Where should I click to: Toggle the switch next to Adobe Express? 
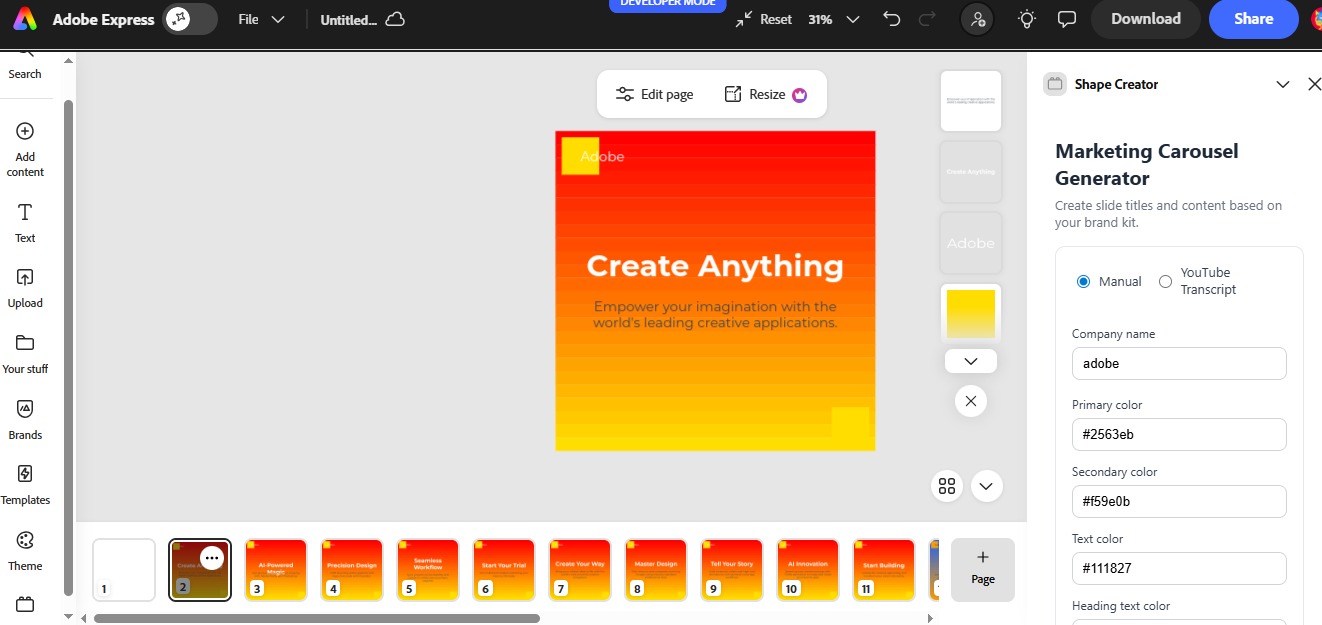(x=190, y=19)
